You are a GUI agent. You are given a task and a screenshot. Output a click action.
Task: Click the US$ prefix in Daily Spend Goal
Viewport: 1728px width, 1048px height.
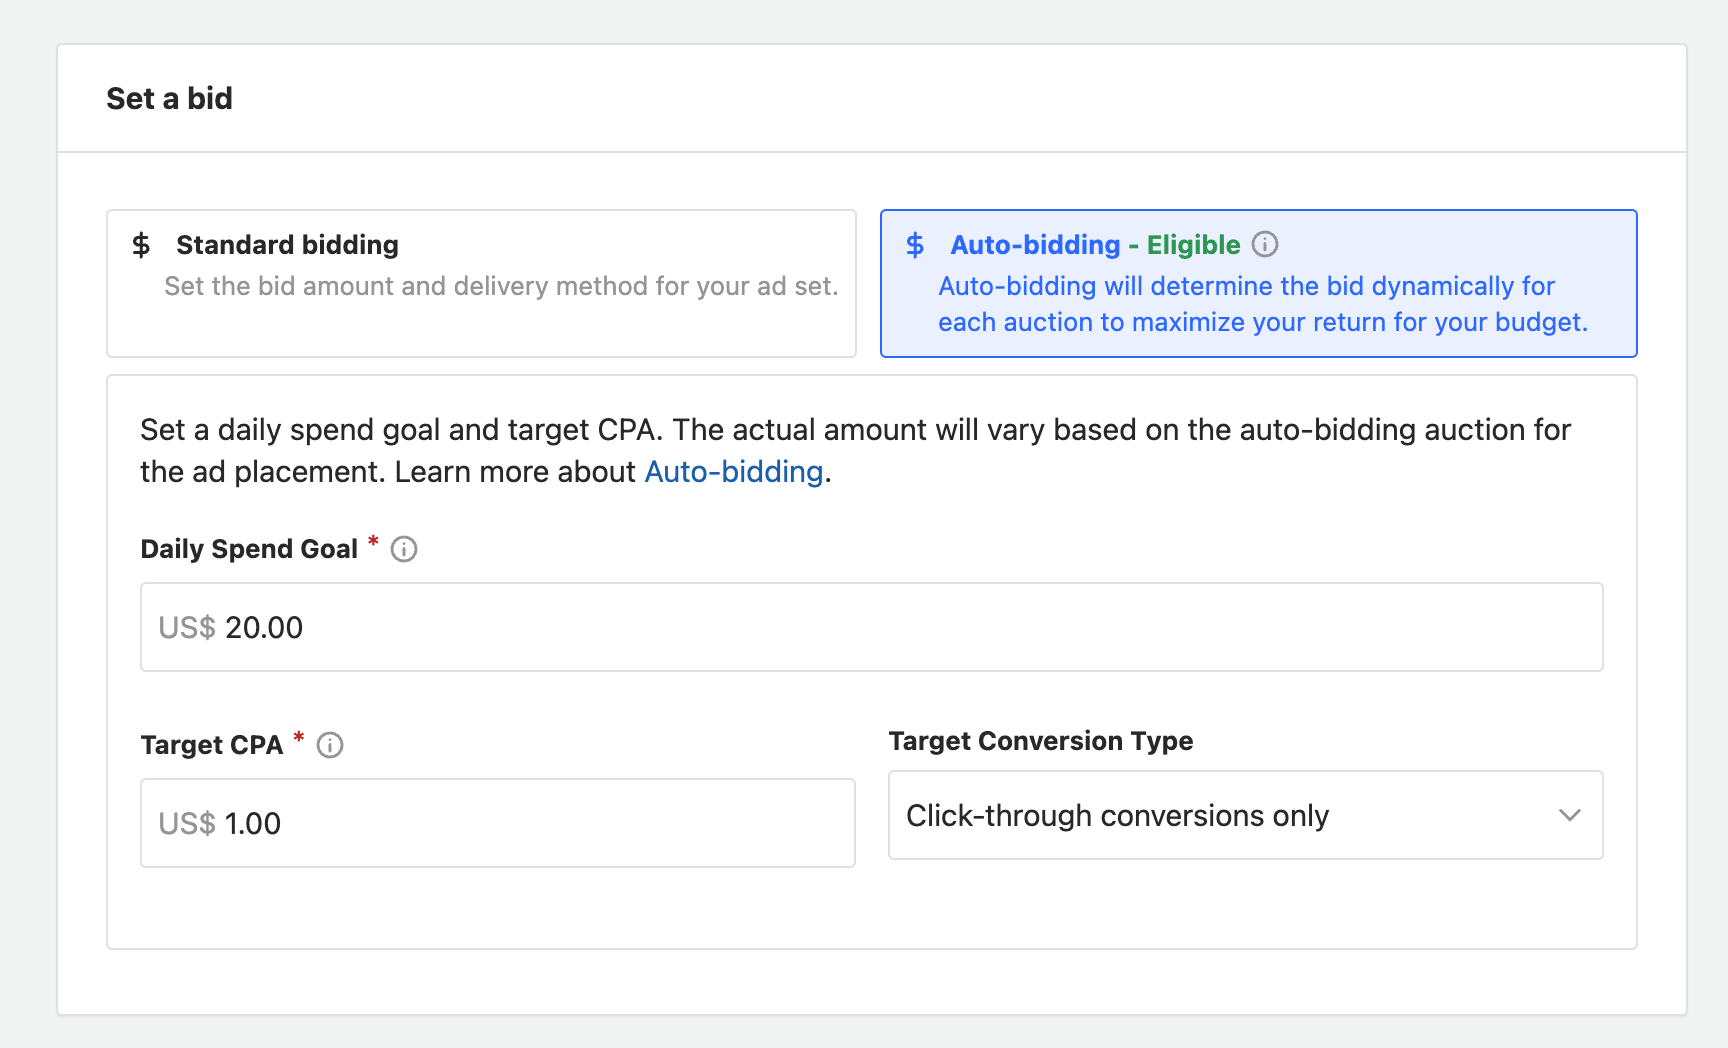coord(187,627)
